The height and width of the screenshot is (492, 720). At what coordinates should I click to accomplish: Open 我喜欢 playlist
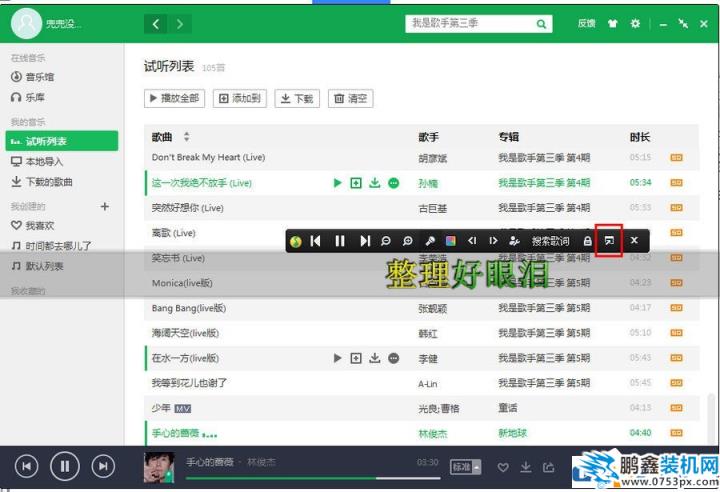tap(32, 225)
